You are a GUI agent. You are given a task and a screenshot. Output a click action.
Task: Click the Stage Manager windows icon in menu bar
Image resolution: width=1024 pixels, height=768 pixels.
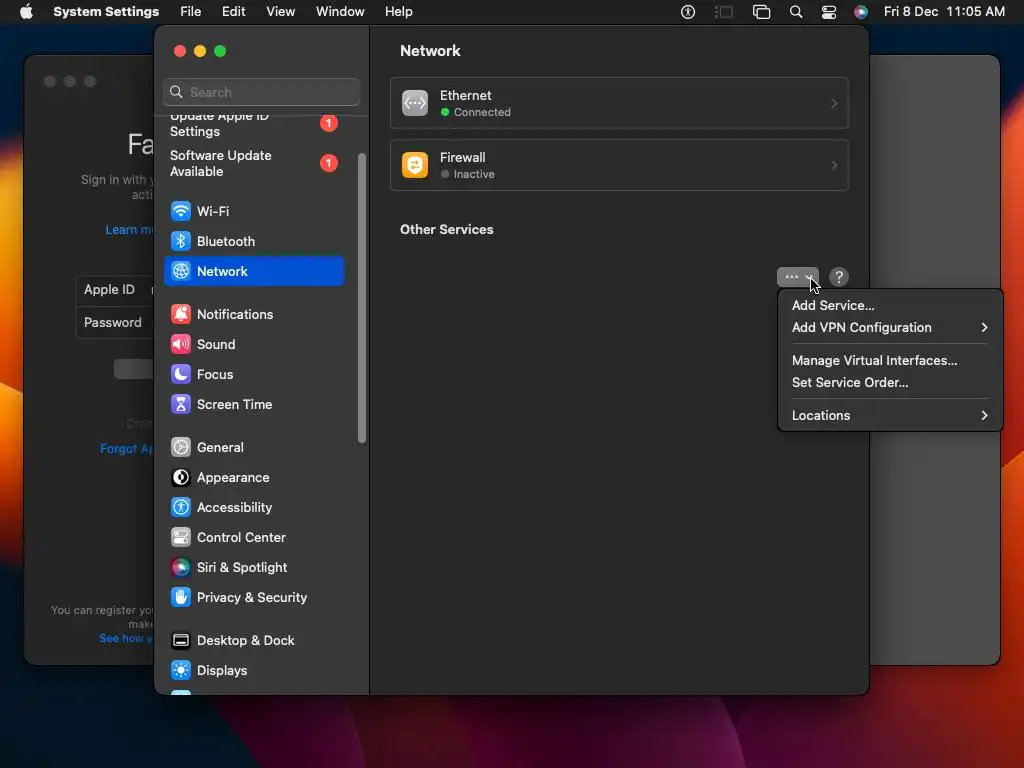pyautogui.click(x=761, y=12)
